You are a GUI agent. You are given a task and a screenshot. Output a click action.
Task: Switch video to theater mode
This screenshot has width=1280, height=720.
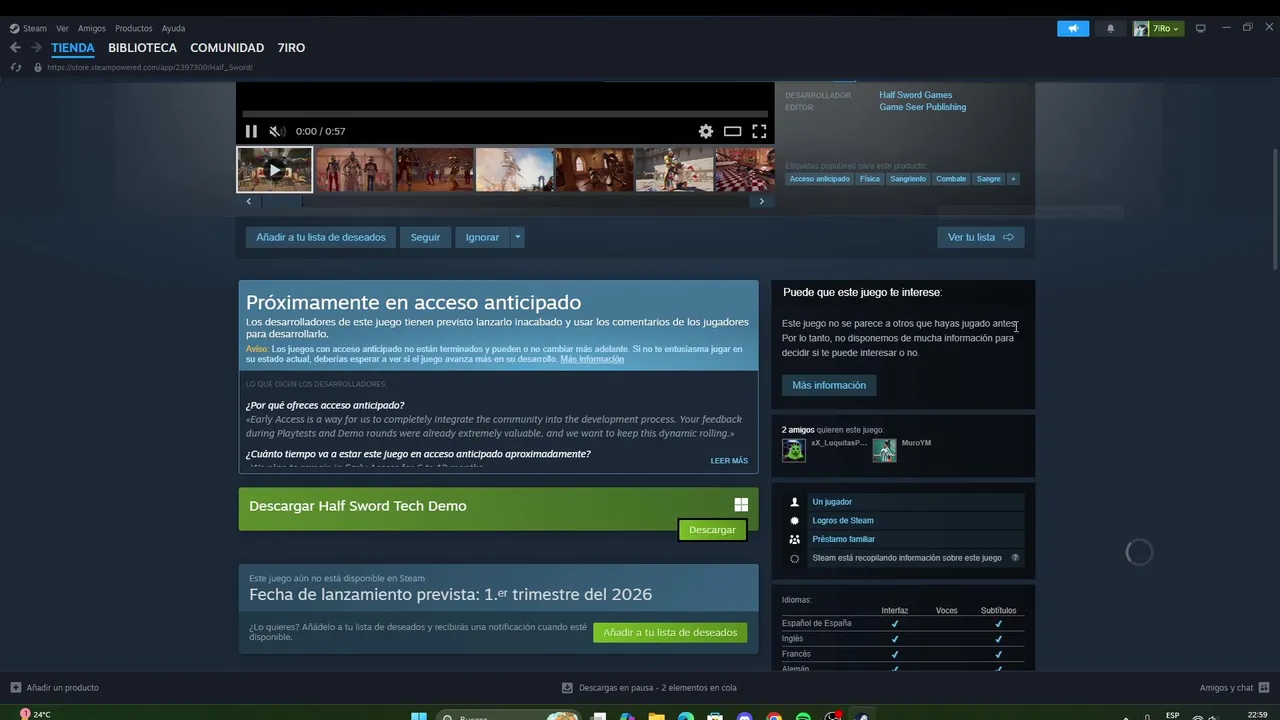pos(732,131)
